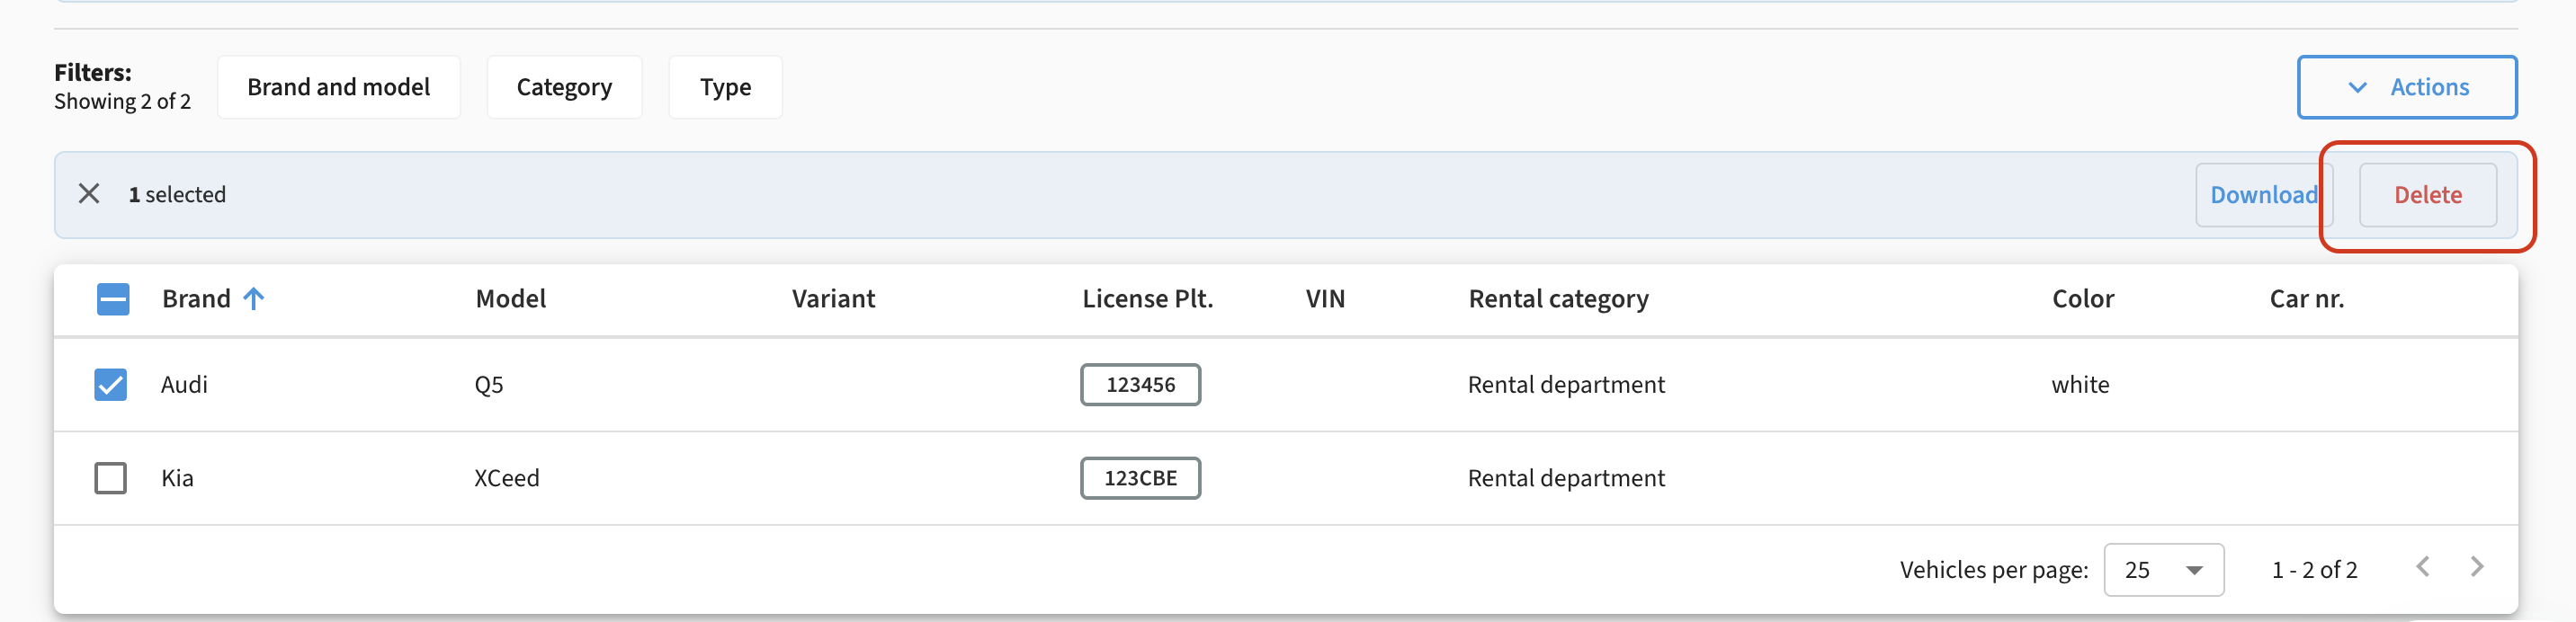The image size is (2576, 622).
Task: Click license plate 123CBE
Action: pos(1140,478)
